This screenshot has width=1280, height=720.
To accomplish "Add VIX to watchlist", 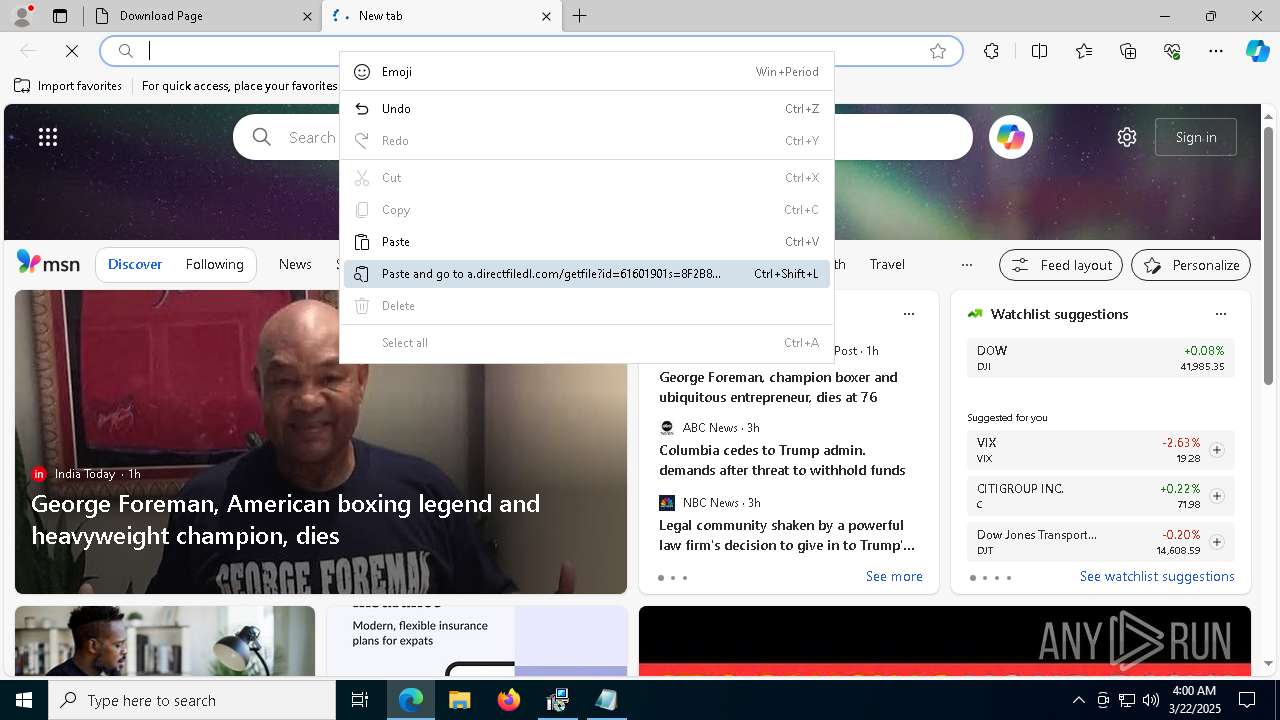I will click(x=1217, y=450).
